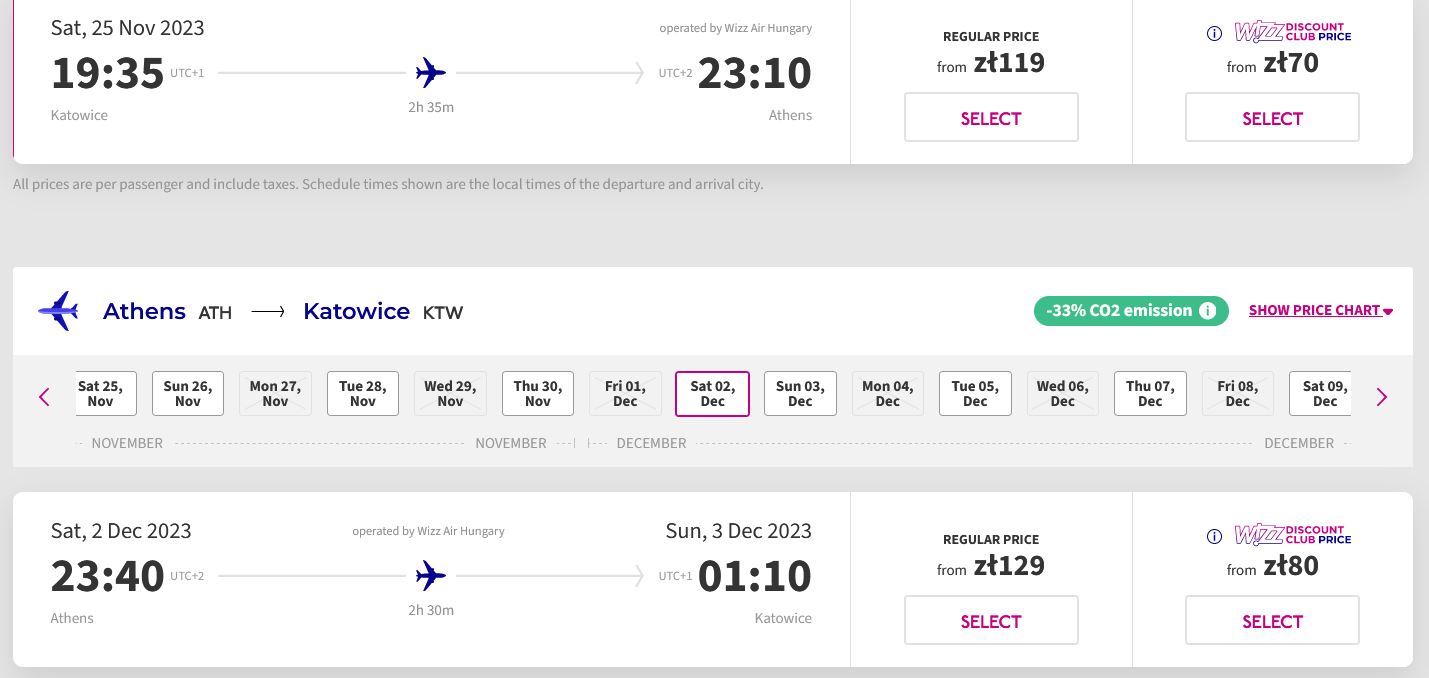Image resolution: width=1429 pixels, height=678 pixels.
Task: Select Wizz Discount Club price zł70
Action: [x=1272, y=118]
